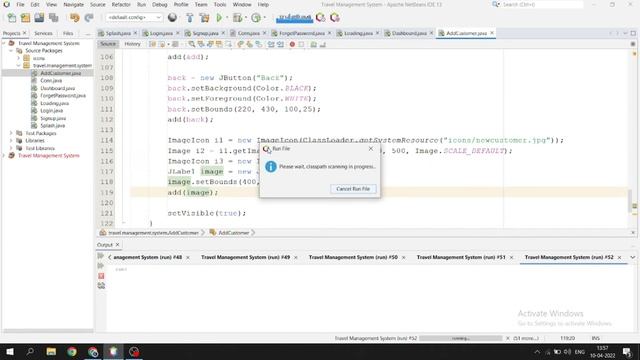This screenshot has width=640, height=360.
Task: Click the Clean and Build icon
Action: (204, 18)
